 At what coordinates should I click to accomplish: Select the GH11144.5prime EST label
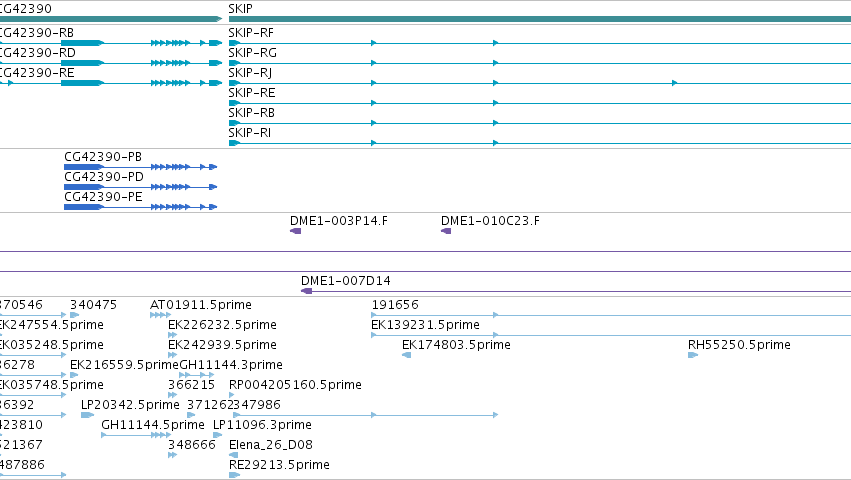coord(153,425)
